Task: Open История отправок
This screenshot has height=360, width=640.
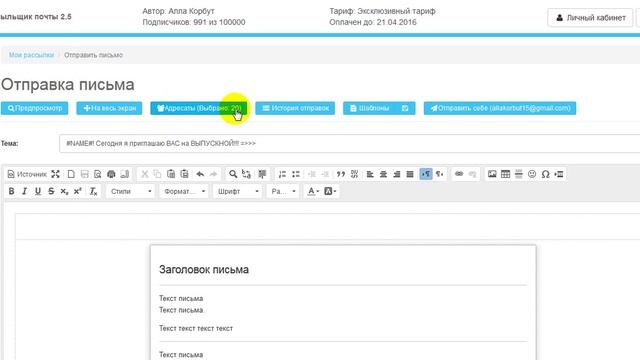Action: pyautogui.click(x=295, y=108)
